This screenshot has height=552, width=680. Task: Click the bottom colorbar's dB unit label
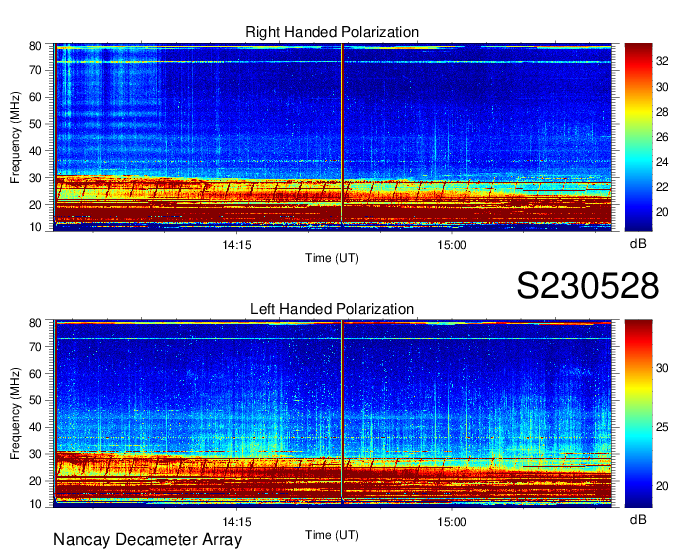(638, 519)
